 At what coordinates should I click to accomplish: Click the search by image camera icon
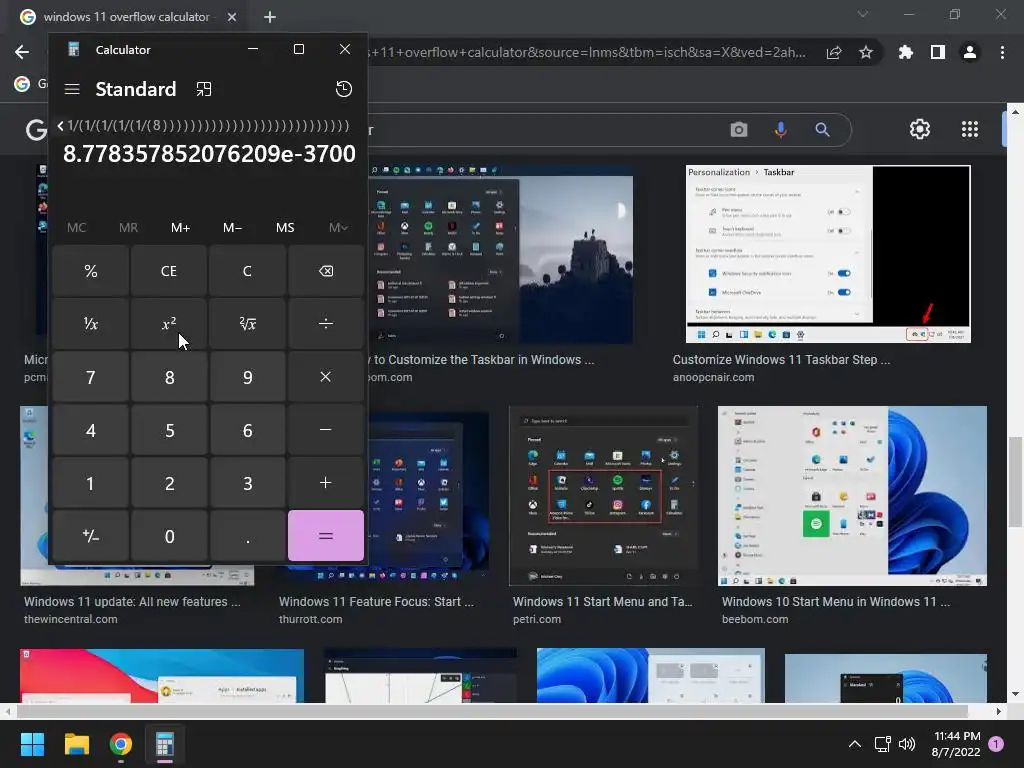(x=739, y=129)
